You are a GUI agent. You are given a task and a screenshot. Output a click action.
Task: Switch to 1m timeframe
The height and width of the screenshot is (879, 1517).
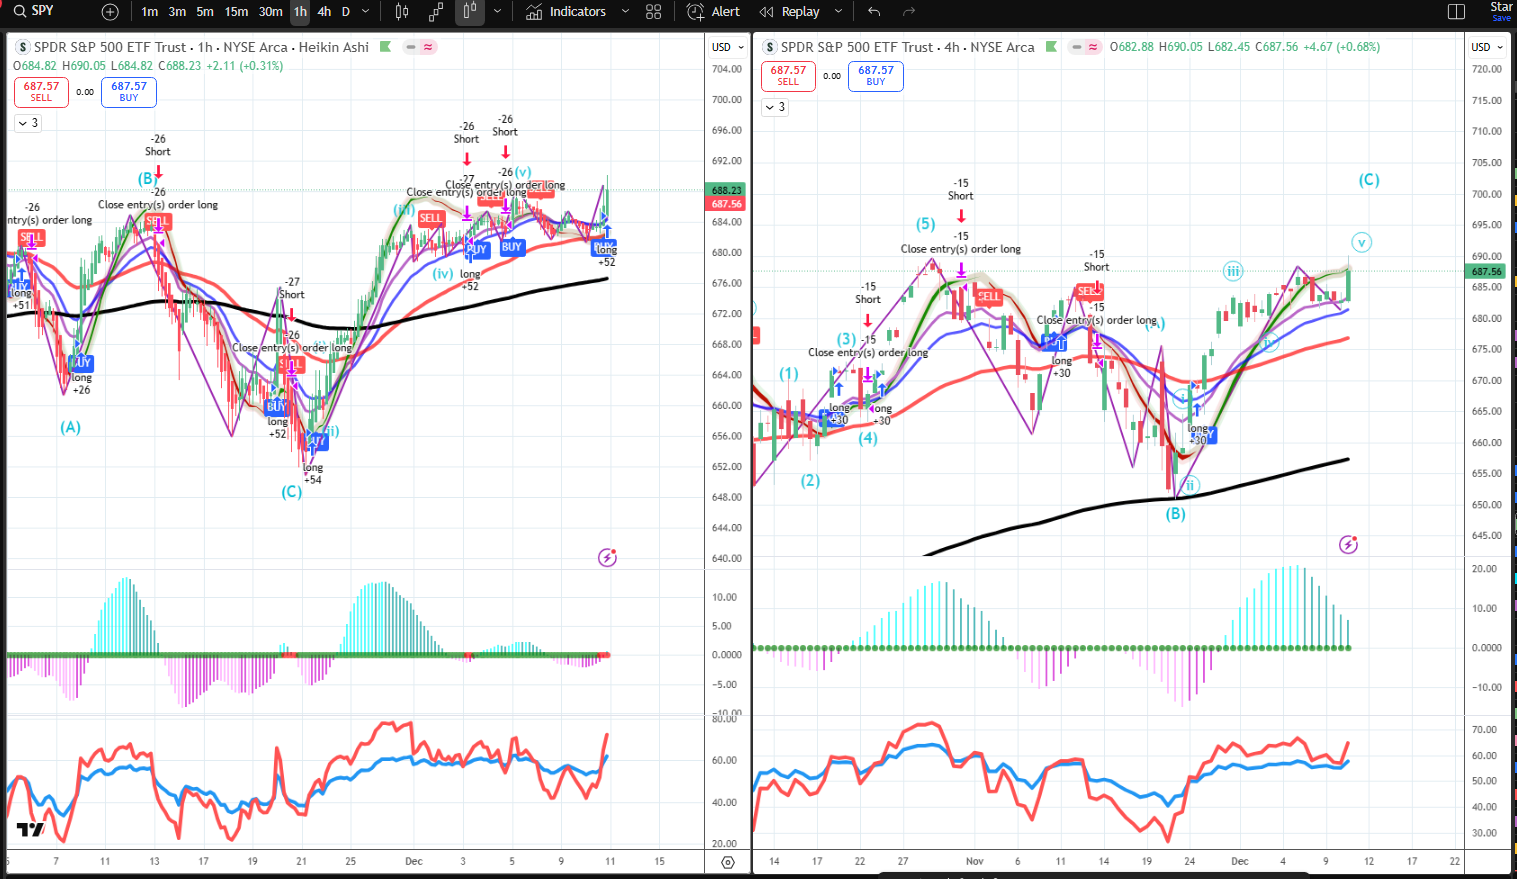(149, 12)
